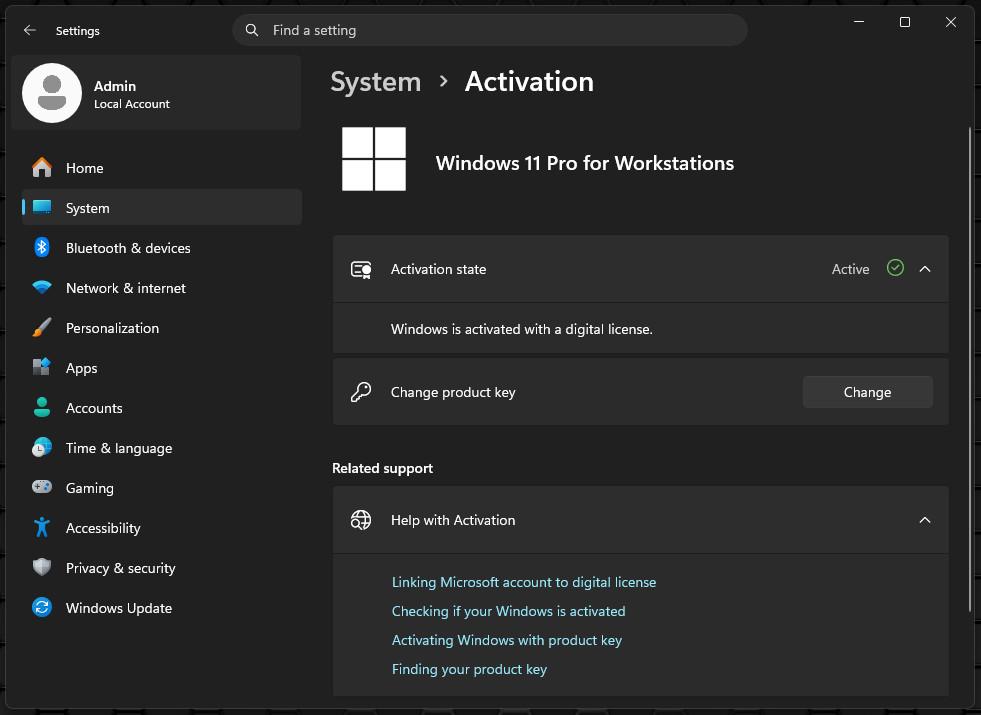Open Gaming settings
Image resolution: width=981 pixels, height=715 pixels.
click(x=161, y=488)
